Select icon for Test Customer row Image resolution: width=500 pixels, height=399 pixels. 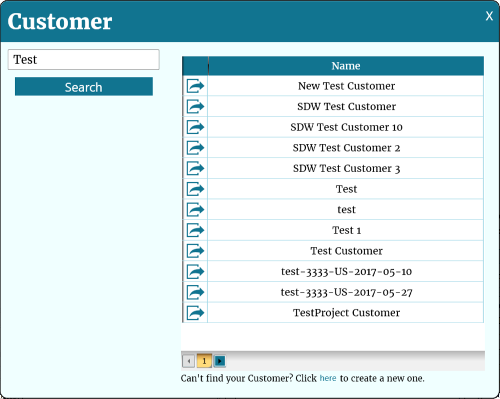[x=195, y=251]
